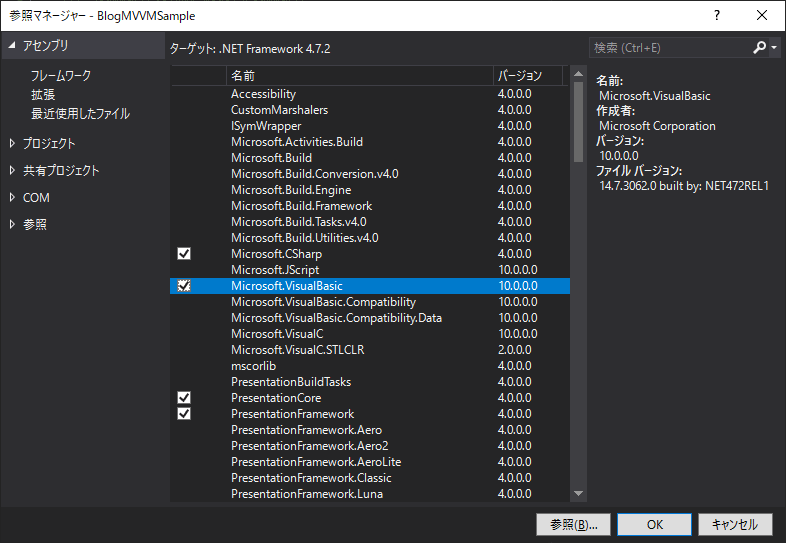The width and height of the screenshot is (786, 543).
Task: Click the search box 検索 (Ctrl+E)
Action: pyautogui.click(x=670, y=48)
